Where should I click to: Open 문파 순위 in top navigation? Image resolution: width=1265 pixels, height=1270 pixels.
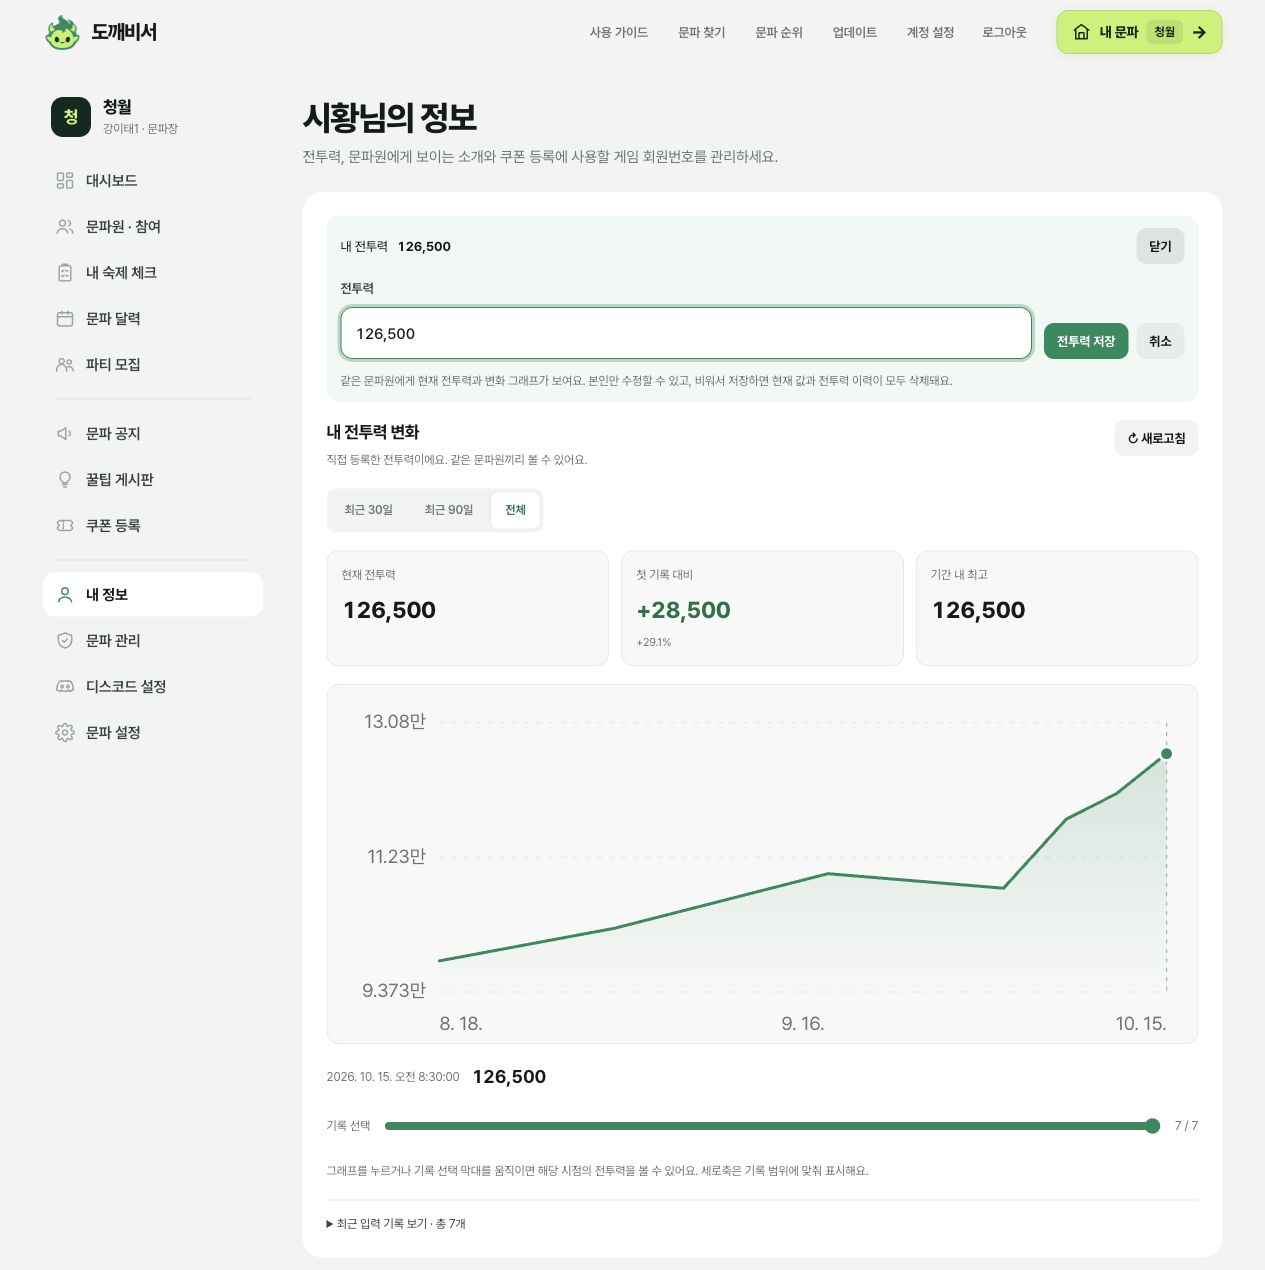779,32
